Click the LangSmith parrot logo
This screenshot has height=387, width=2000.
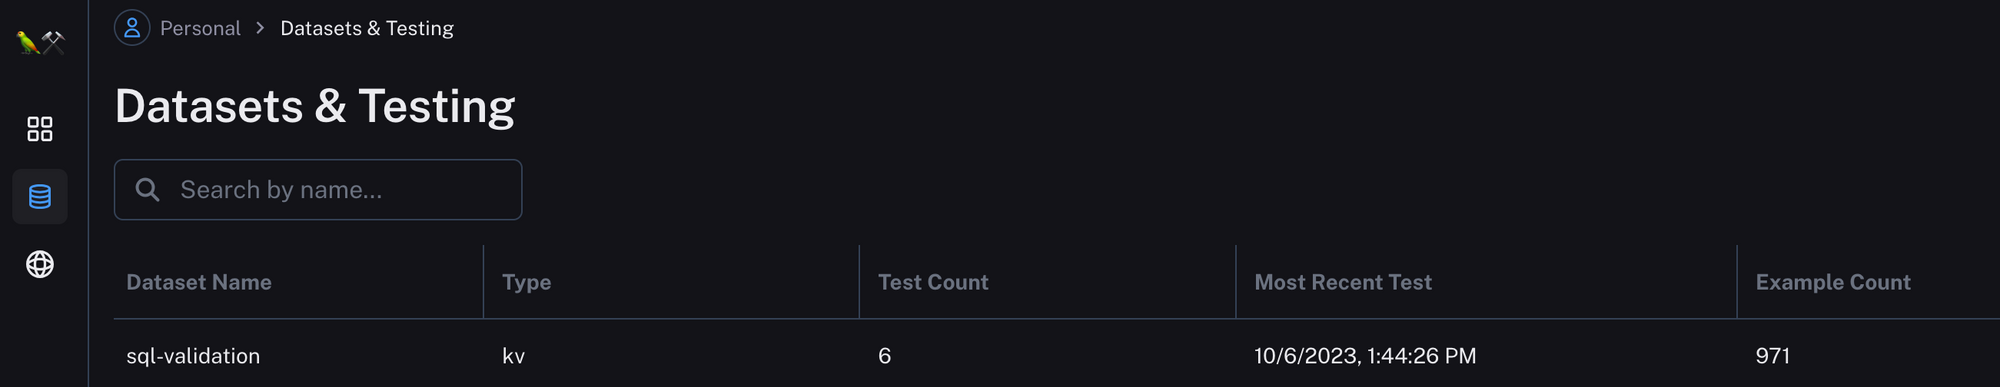click(x=41, y=42)
